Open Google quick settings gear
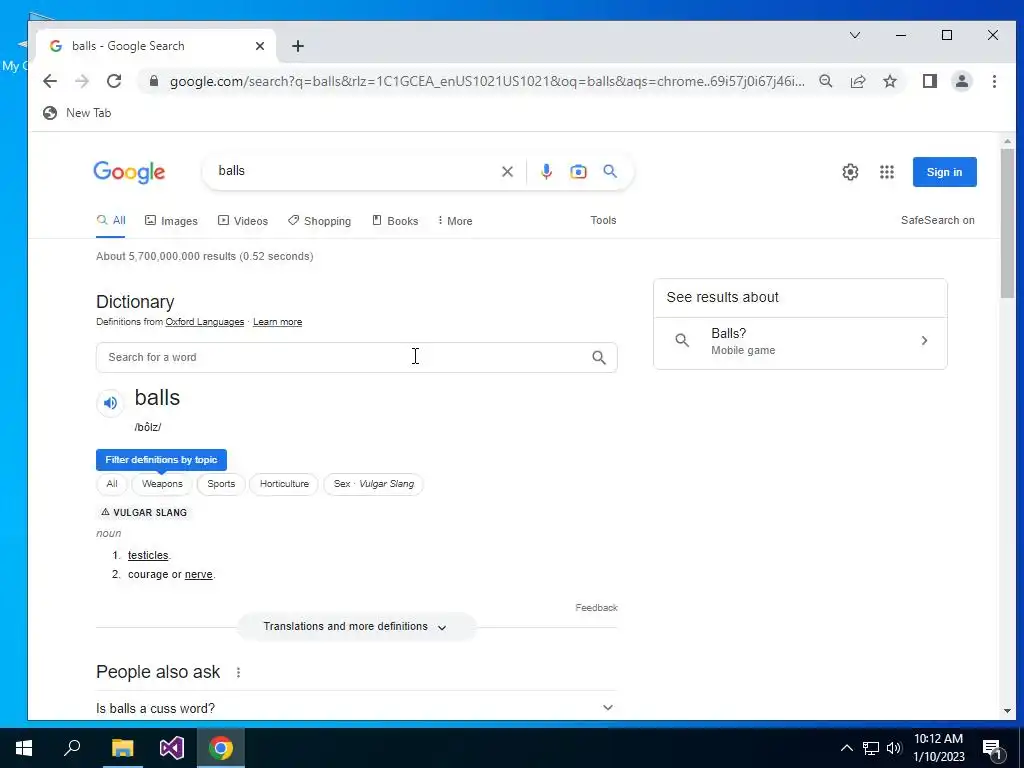This screenshot has width=1024, height=768. point(850,172)
